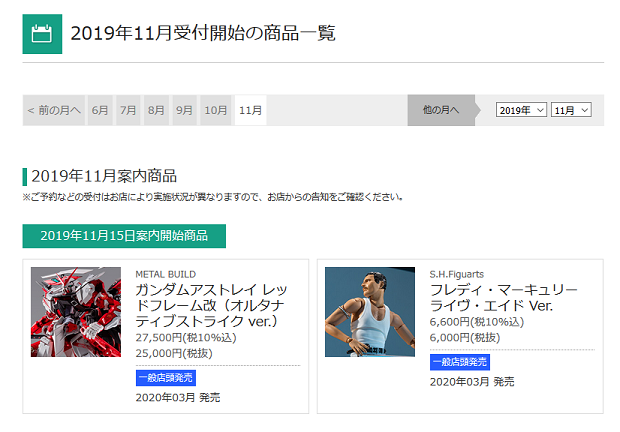Select the active 11月 tab
The width and height of the screenshot is (620, 432).
250,110
